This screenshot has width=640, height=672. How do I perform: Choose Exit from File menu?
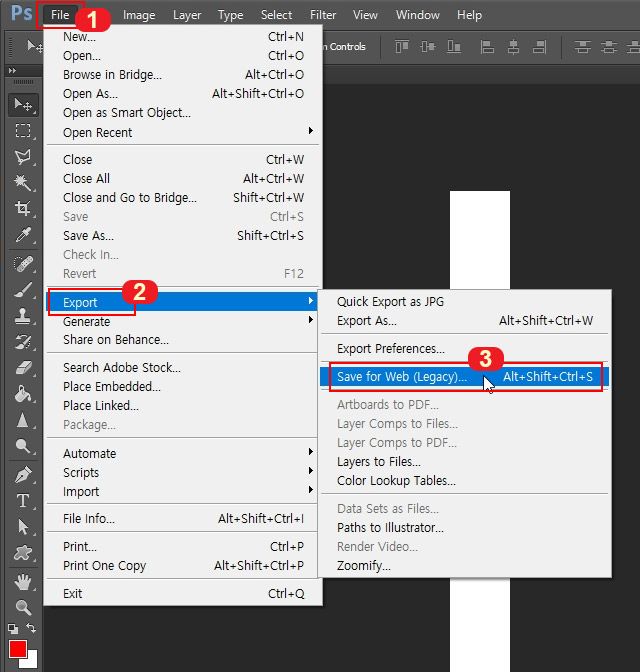point(183,594)
